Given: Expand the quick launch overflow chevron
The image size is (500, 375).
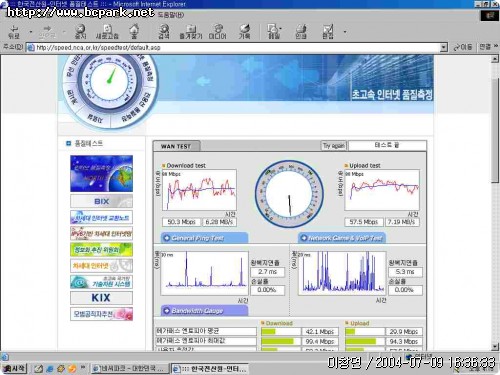Looking at the screenshot, I should [x=83, y=367].
